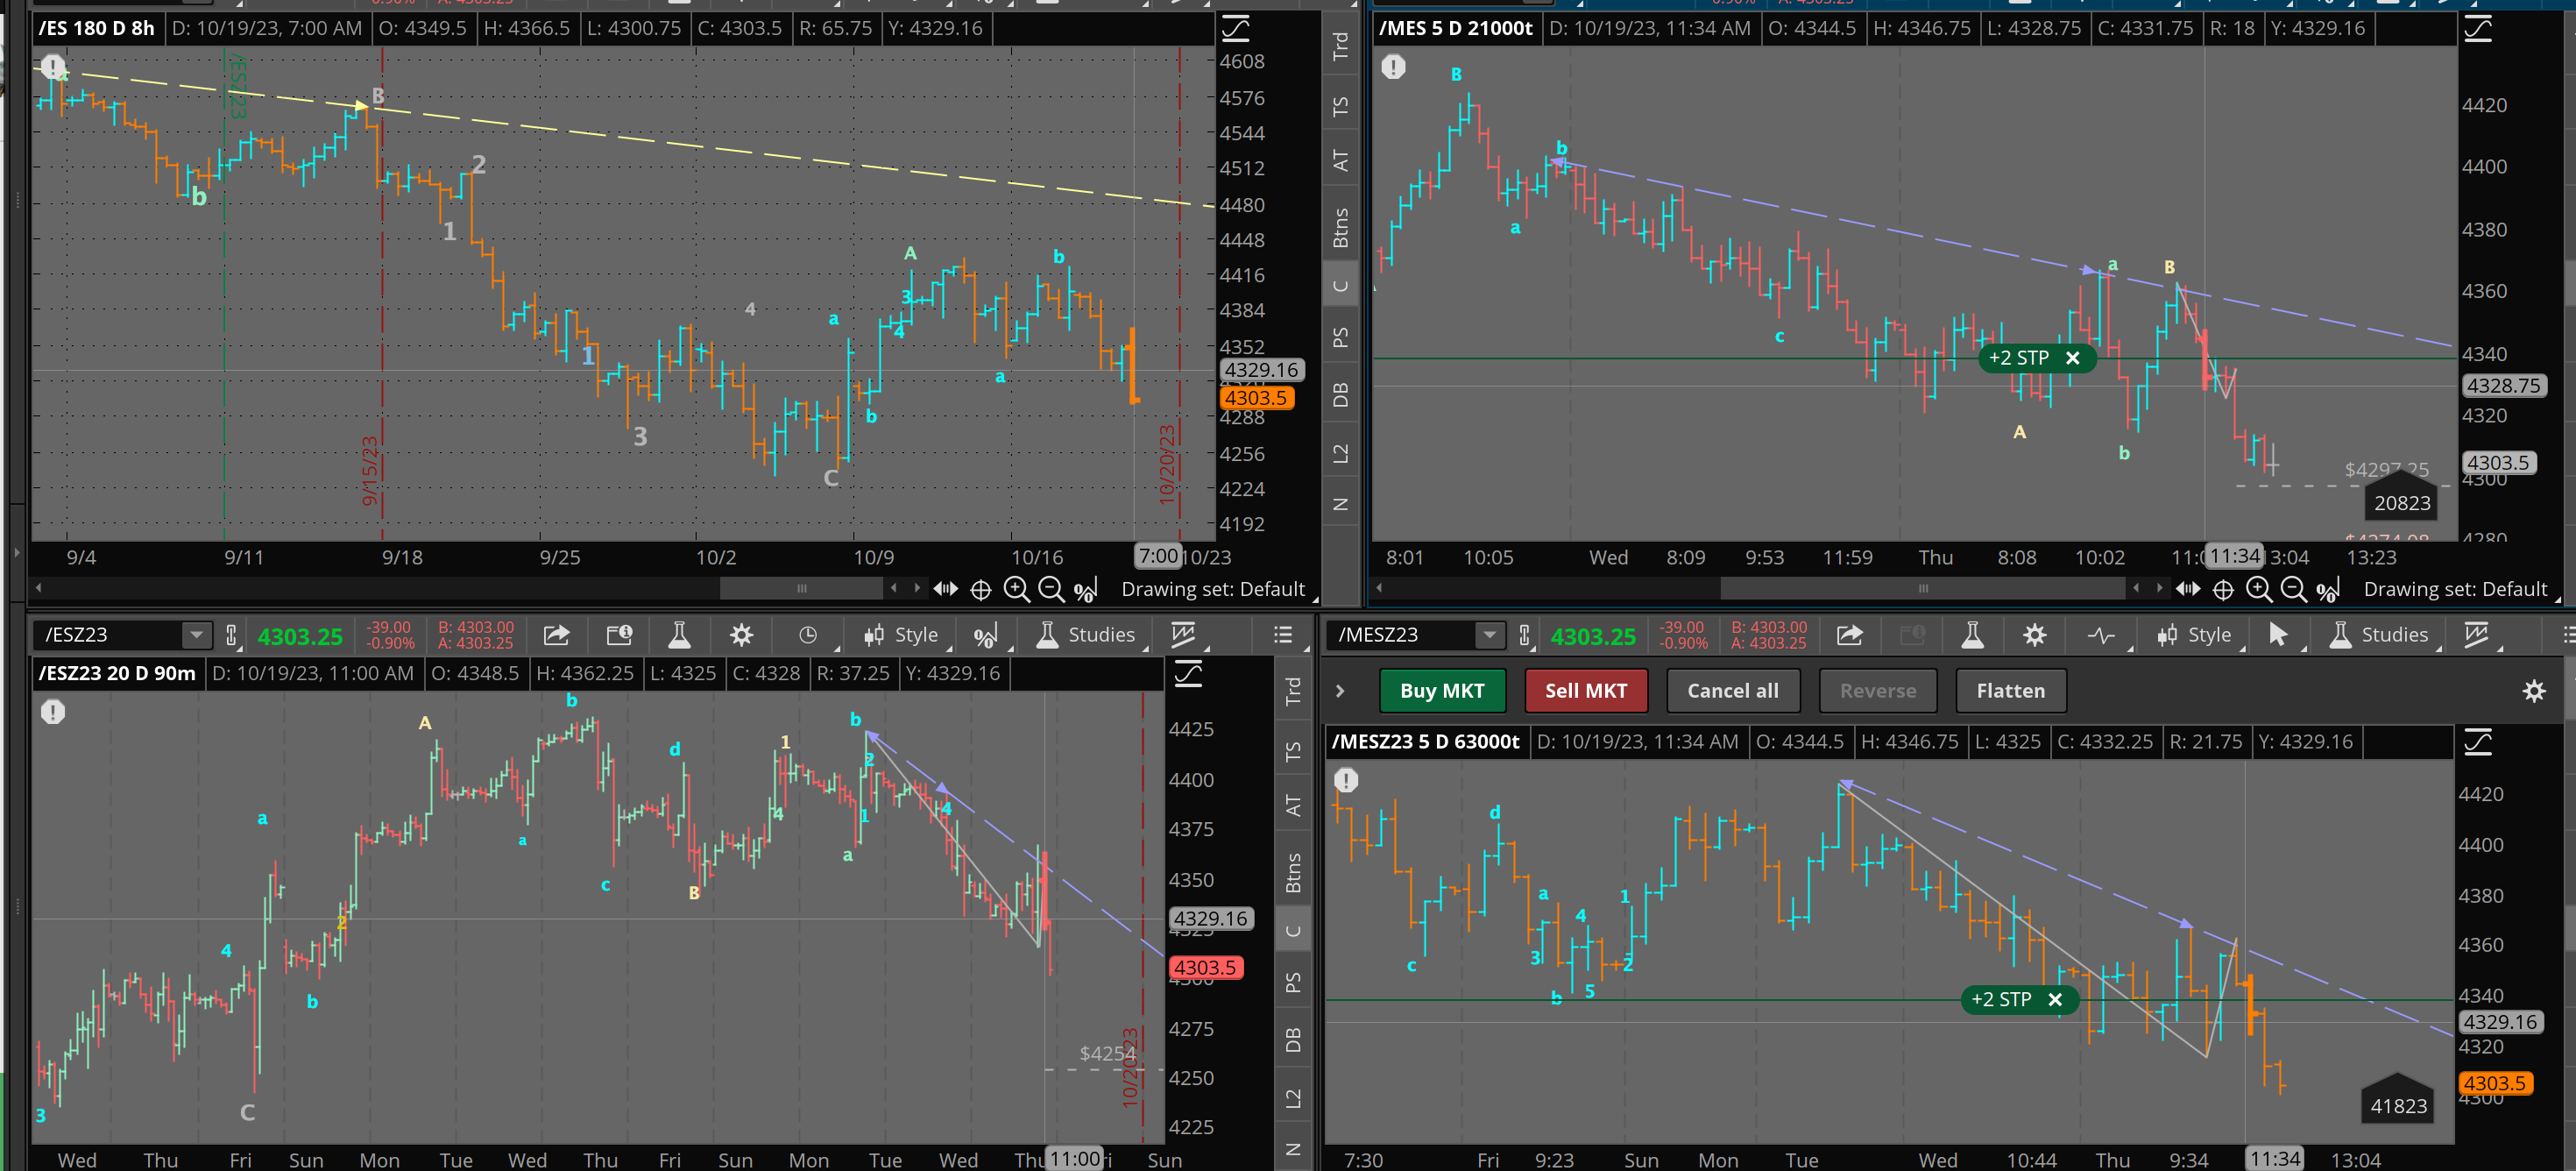
Task: Open active trader settings gear beside Flatten
Action: [x=2533, y=691]
